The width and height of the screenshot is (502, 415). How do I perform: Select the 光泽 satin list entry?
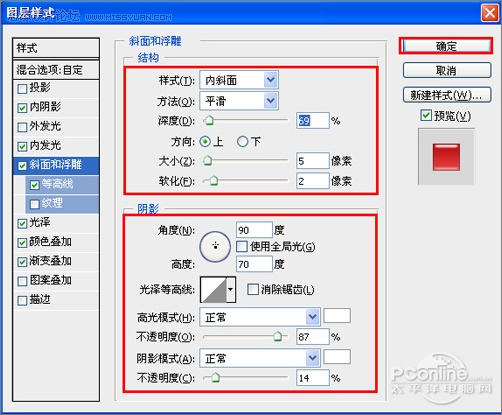pyautogui.click(x=56, y=223)
